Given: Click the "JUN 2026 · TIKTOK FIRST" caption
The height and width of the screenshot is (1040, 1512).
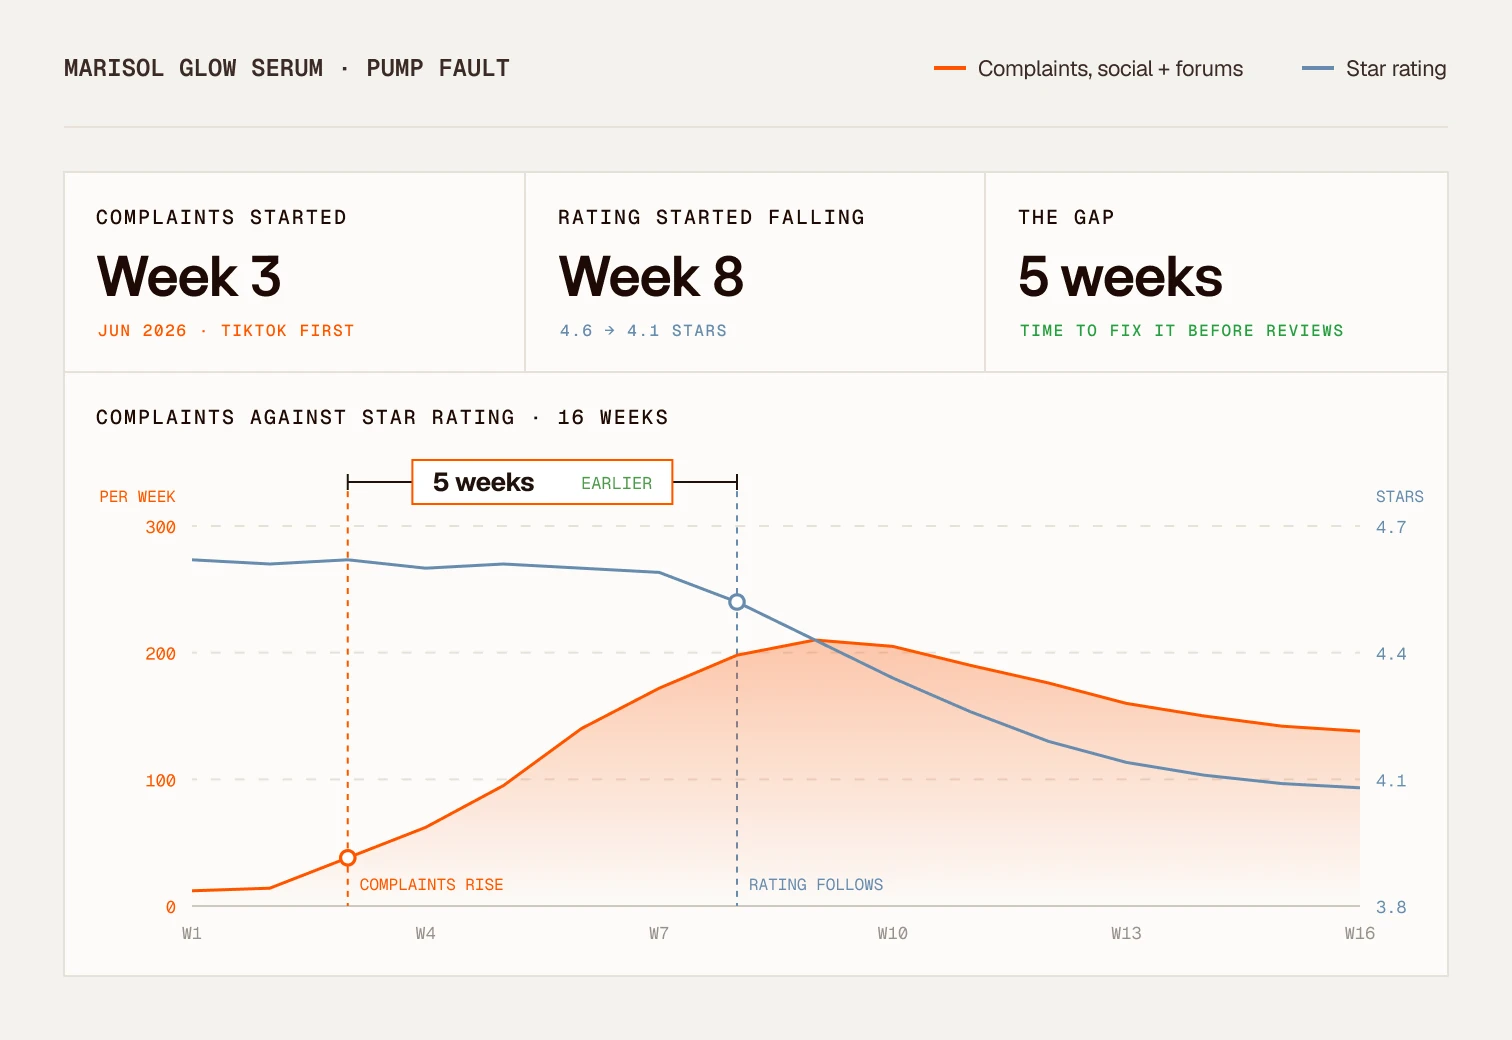Looking at the screenshot, I should click(x=226, y=330).
